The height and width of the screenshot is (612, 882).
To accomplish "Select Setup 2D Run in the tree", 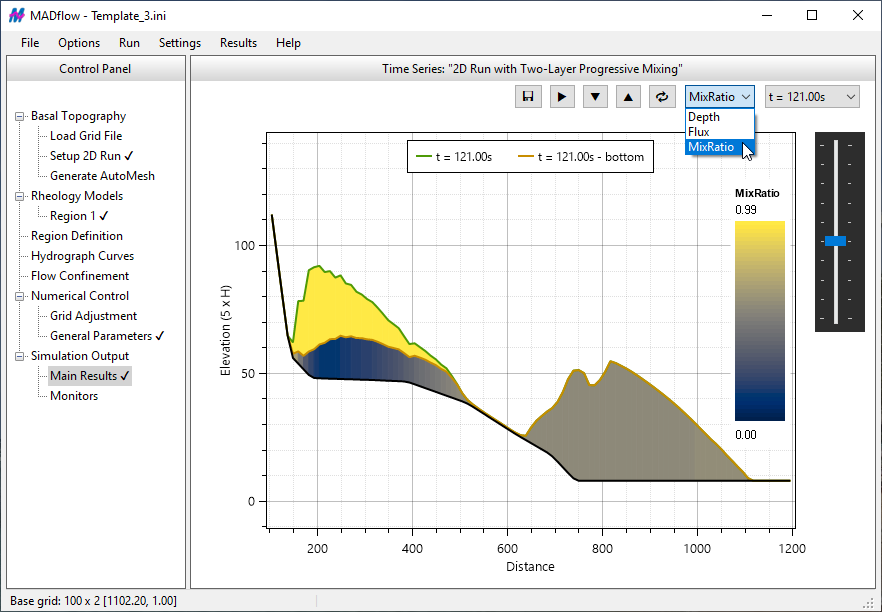I will tap(85, 156).
